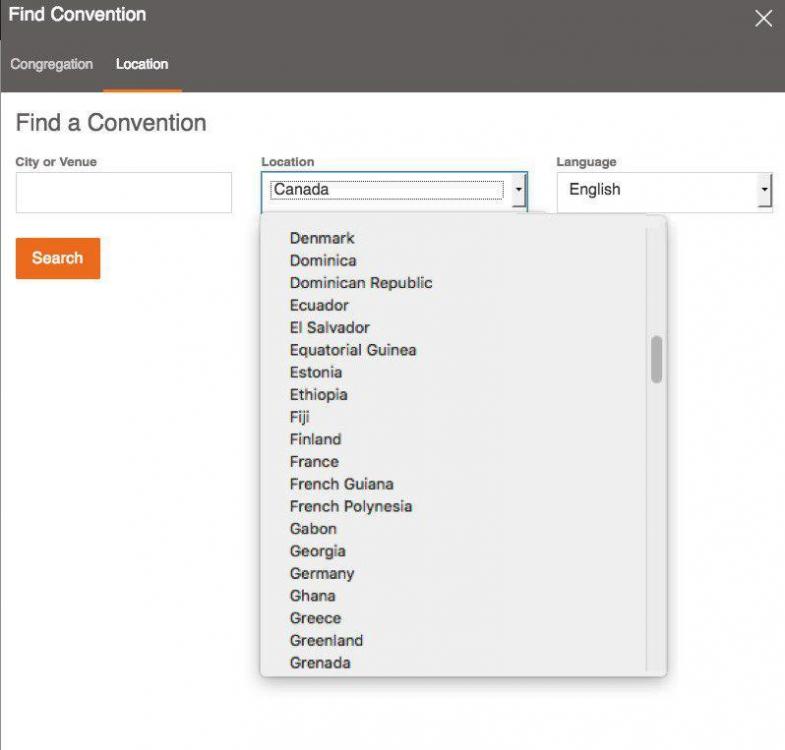Click the City or Venue text field
The width and height of the screenshot is (785, 750).
click(123, 192)
